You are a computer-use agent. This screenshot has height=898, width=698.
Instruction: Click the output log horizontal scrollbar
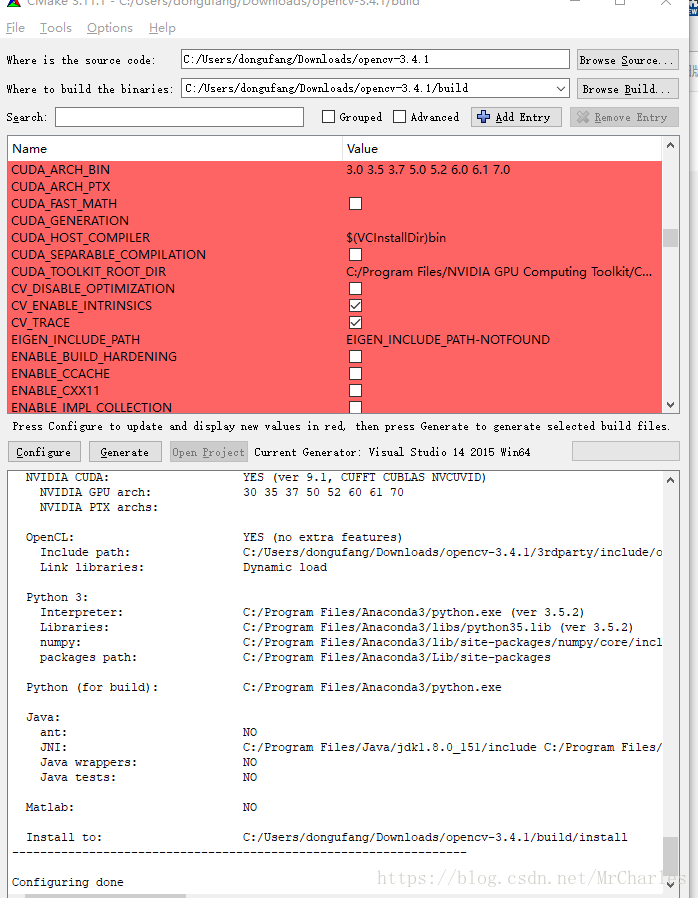point(106,896)
